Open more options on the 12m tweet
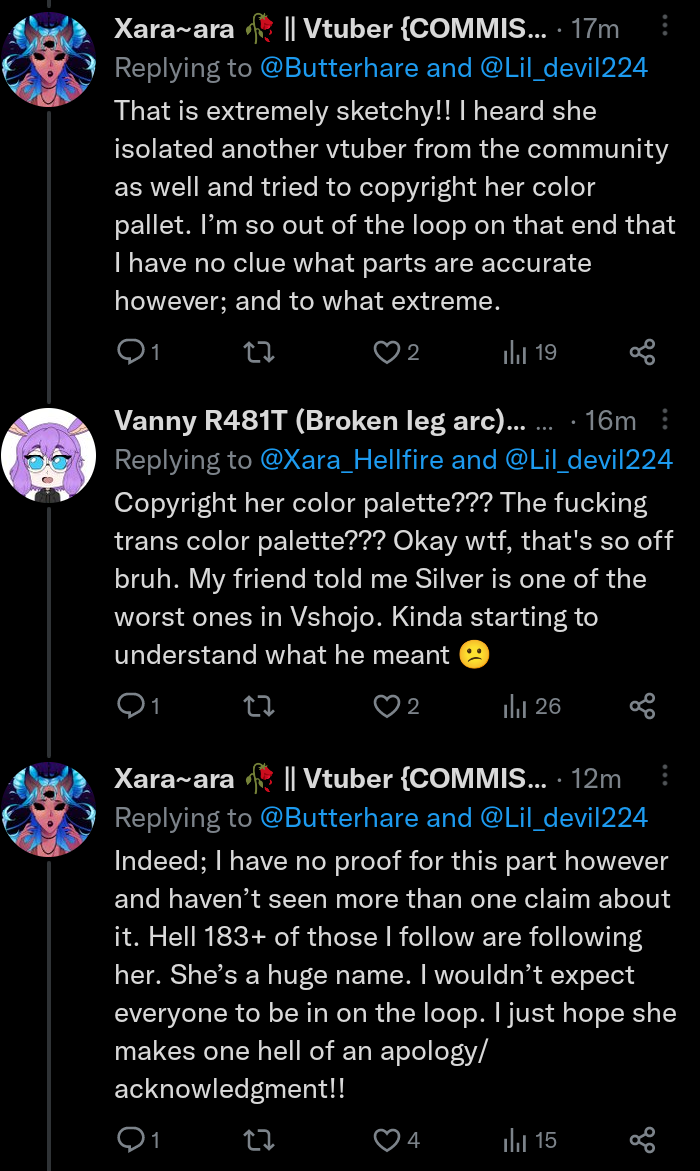Image resolution: width=700 pixels, height=1171 pixels. (x=666, y=777)
